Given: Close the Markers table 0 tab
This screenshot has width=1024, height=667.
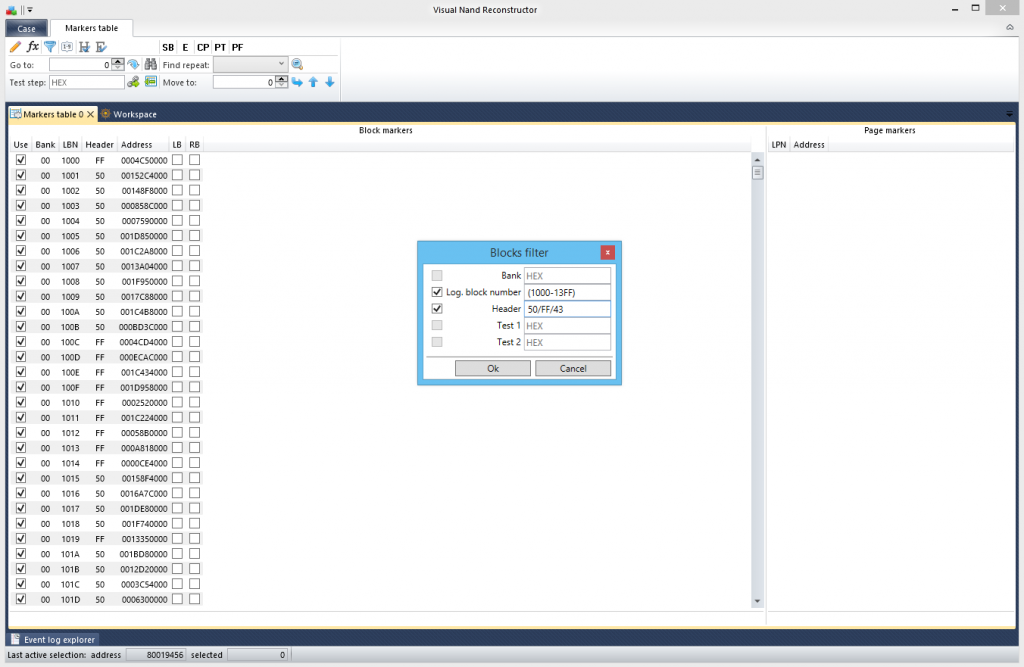Looking at the screenshot, I should point(90,114).
